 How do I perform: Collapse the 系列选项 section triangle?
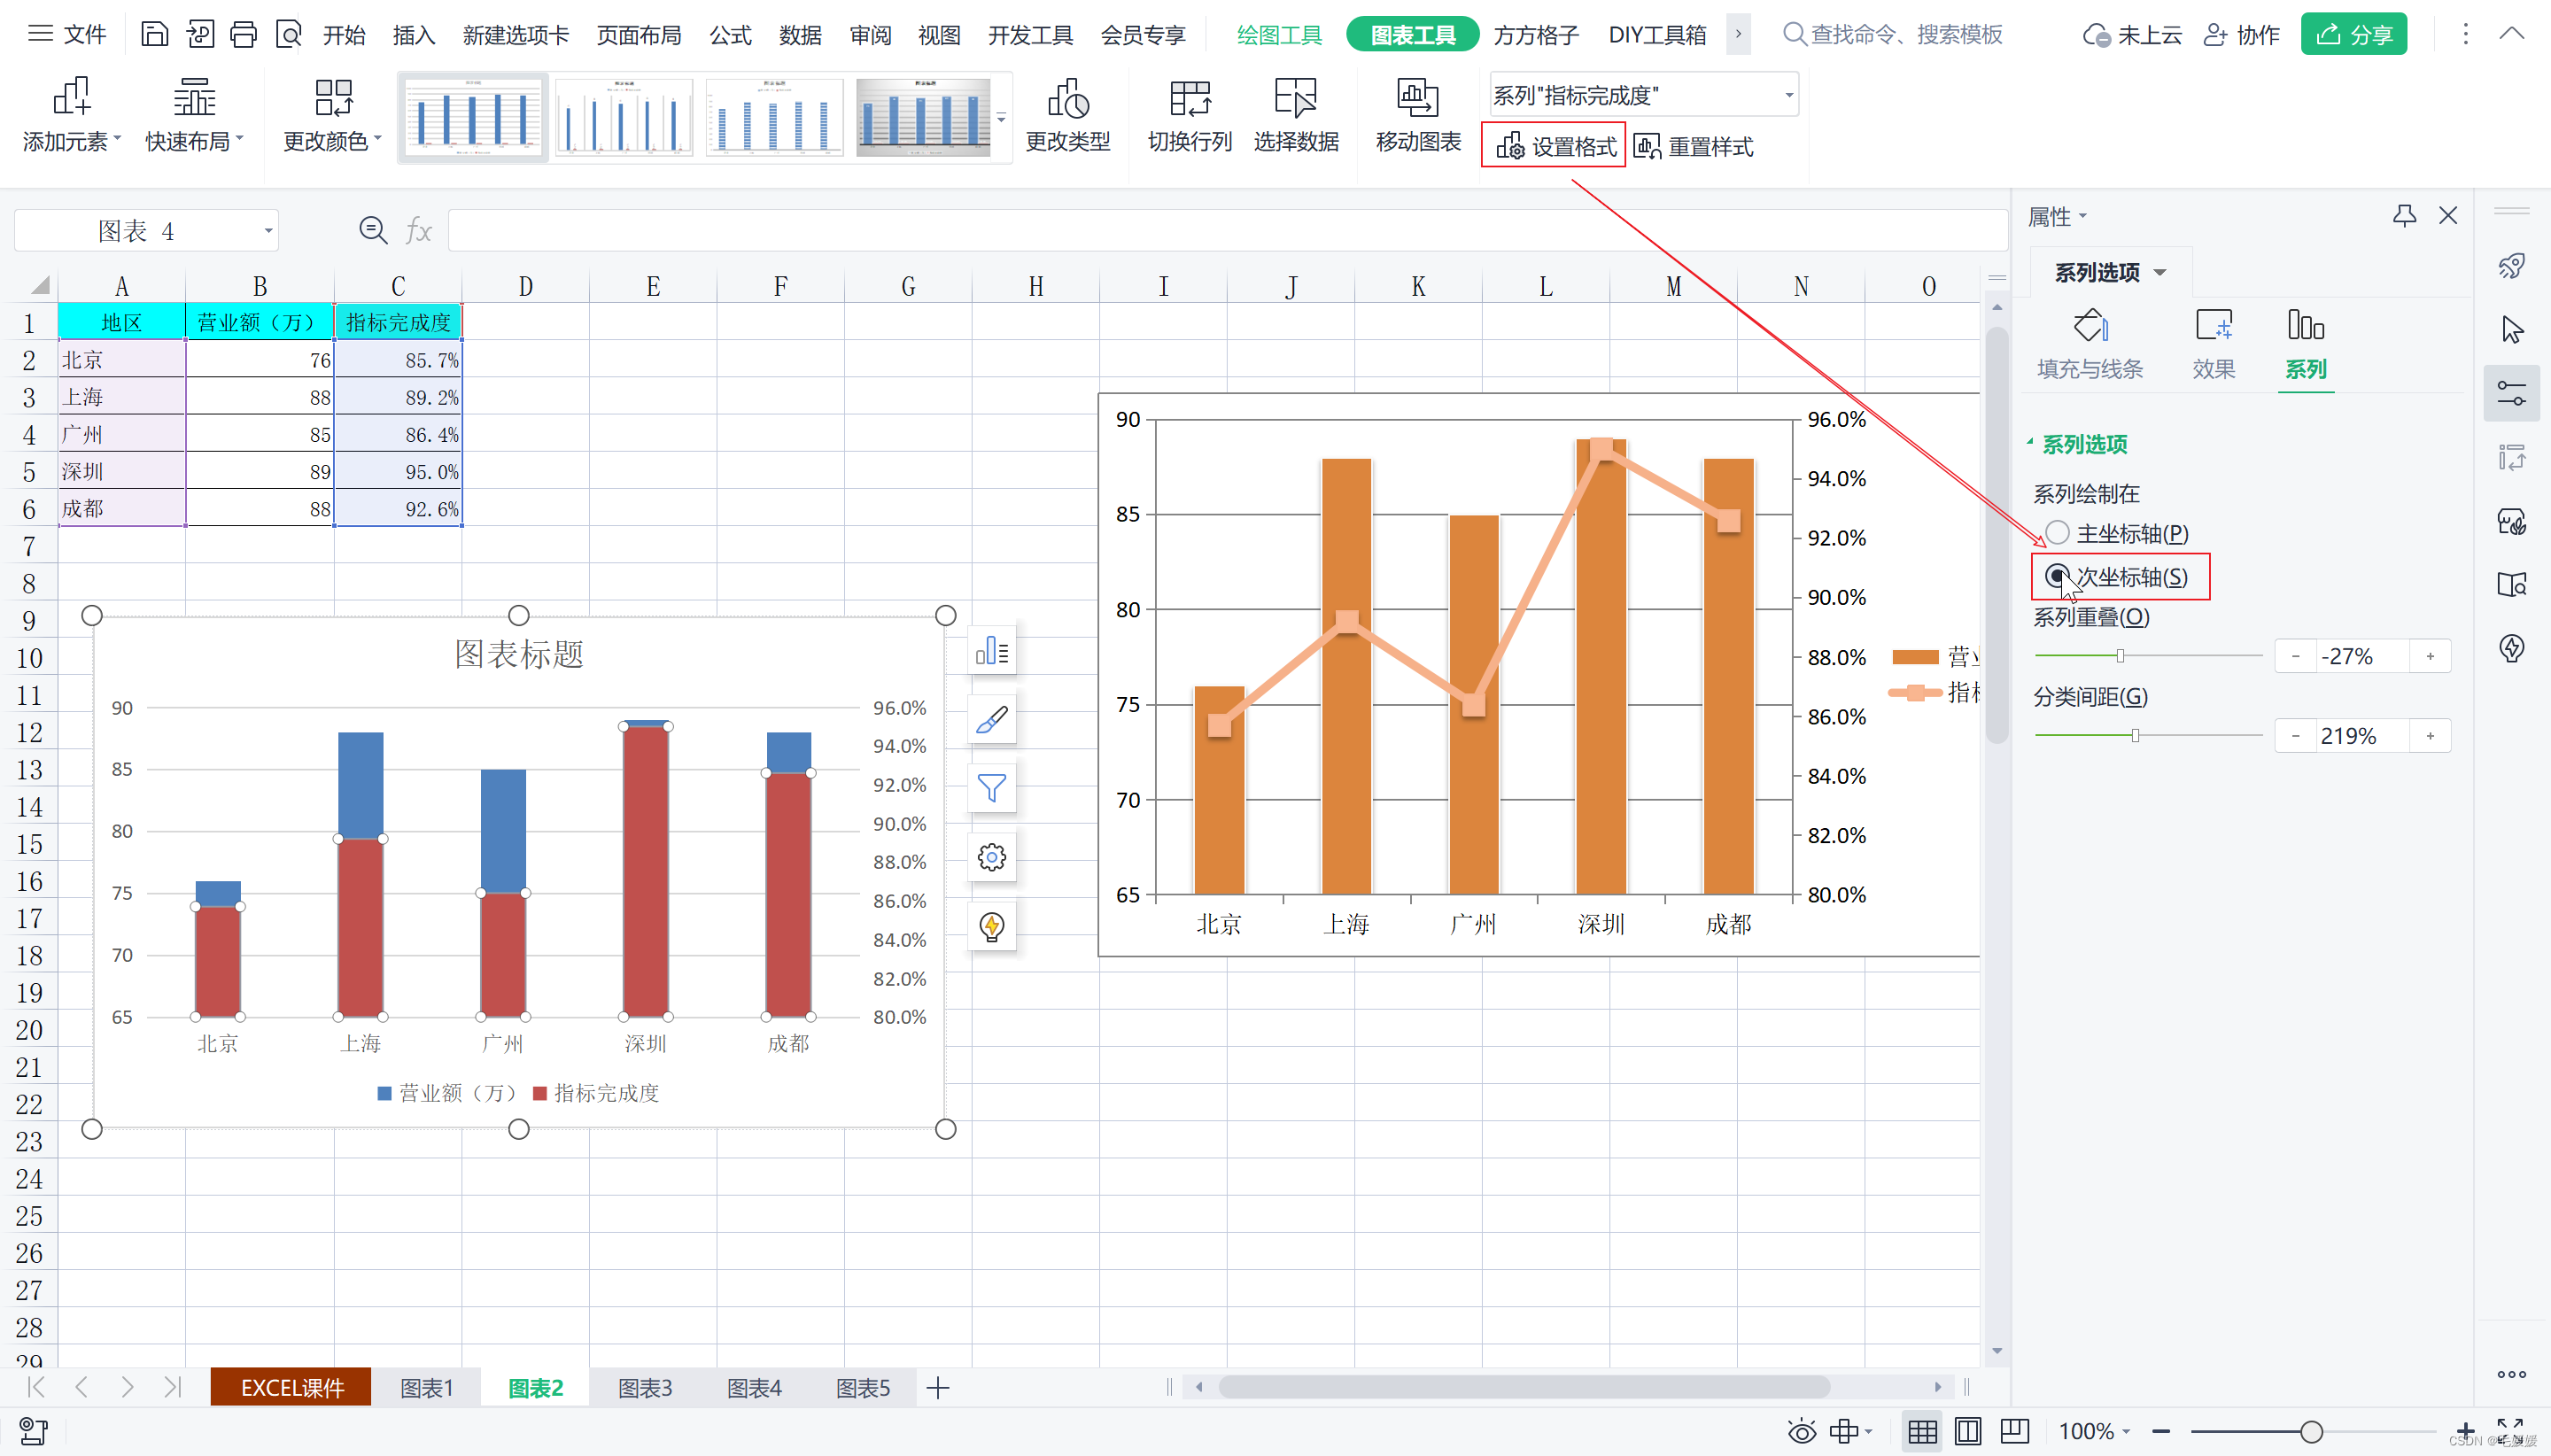point(2030,442)
